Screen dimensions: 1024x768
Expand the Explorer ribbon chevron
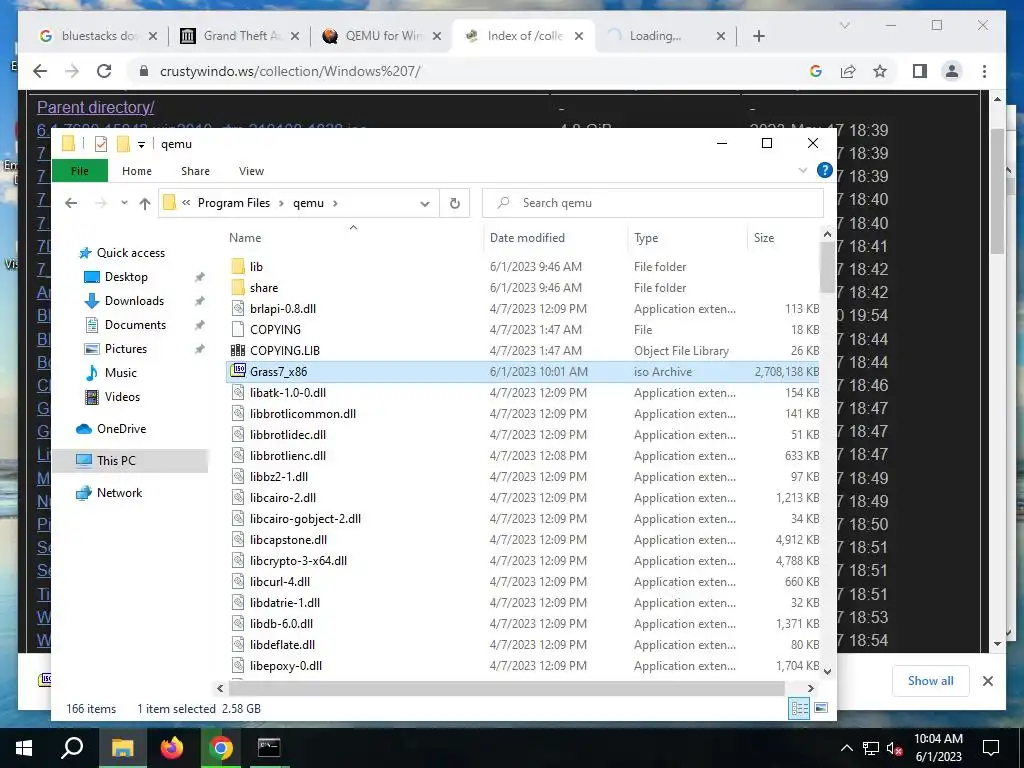[803, 171]
